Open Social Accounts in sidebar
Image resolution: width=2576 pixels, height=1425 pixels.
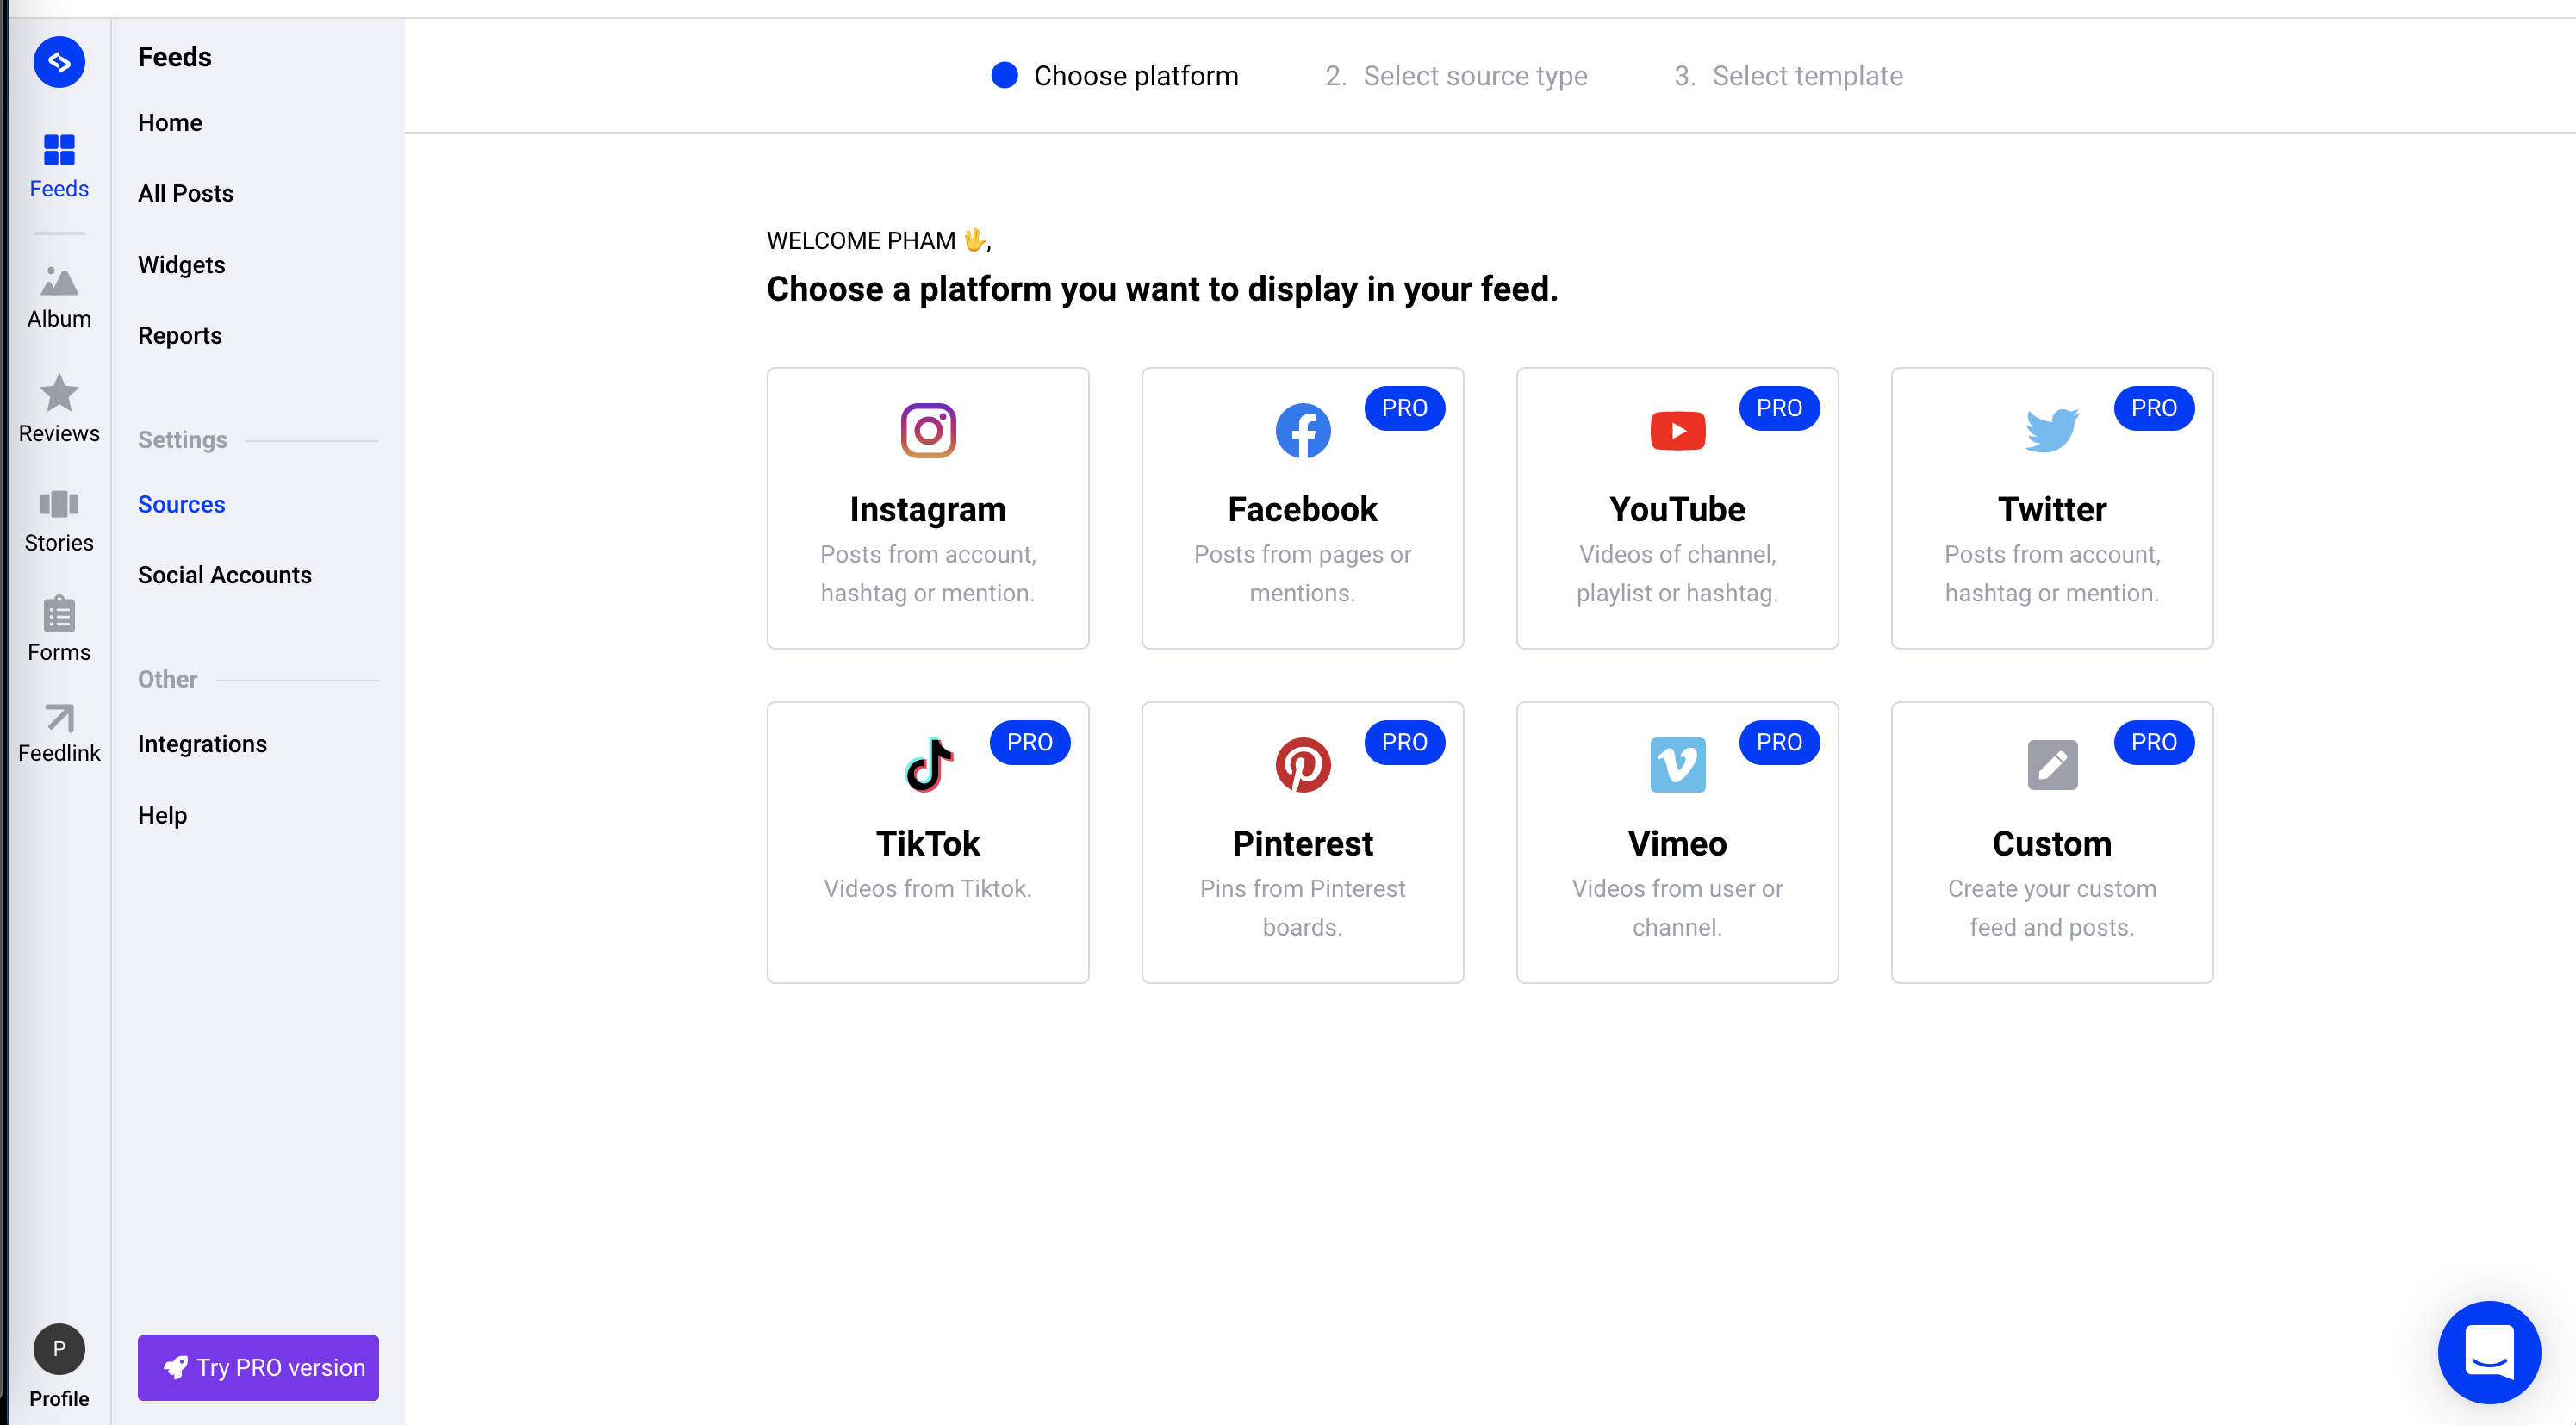[225, 575]
